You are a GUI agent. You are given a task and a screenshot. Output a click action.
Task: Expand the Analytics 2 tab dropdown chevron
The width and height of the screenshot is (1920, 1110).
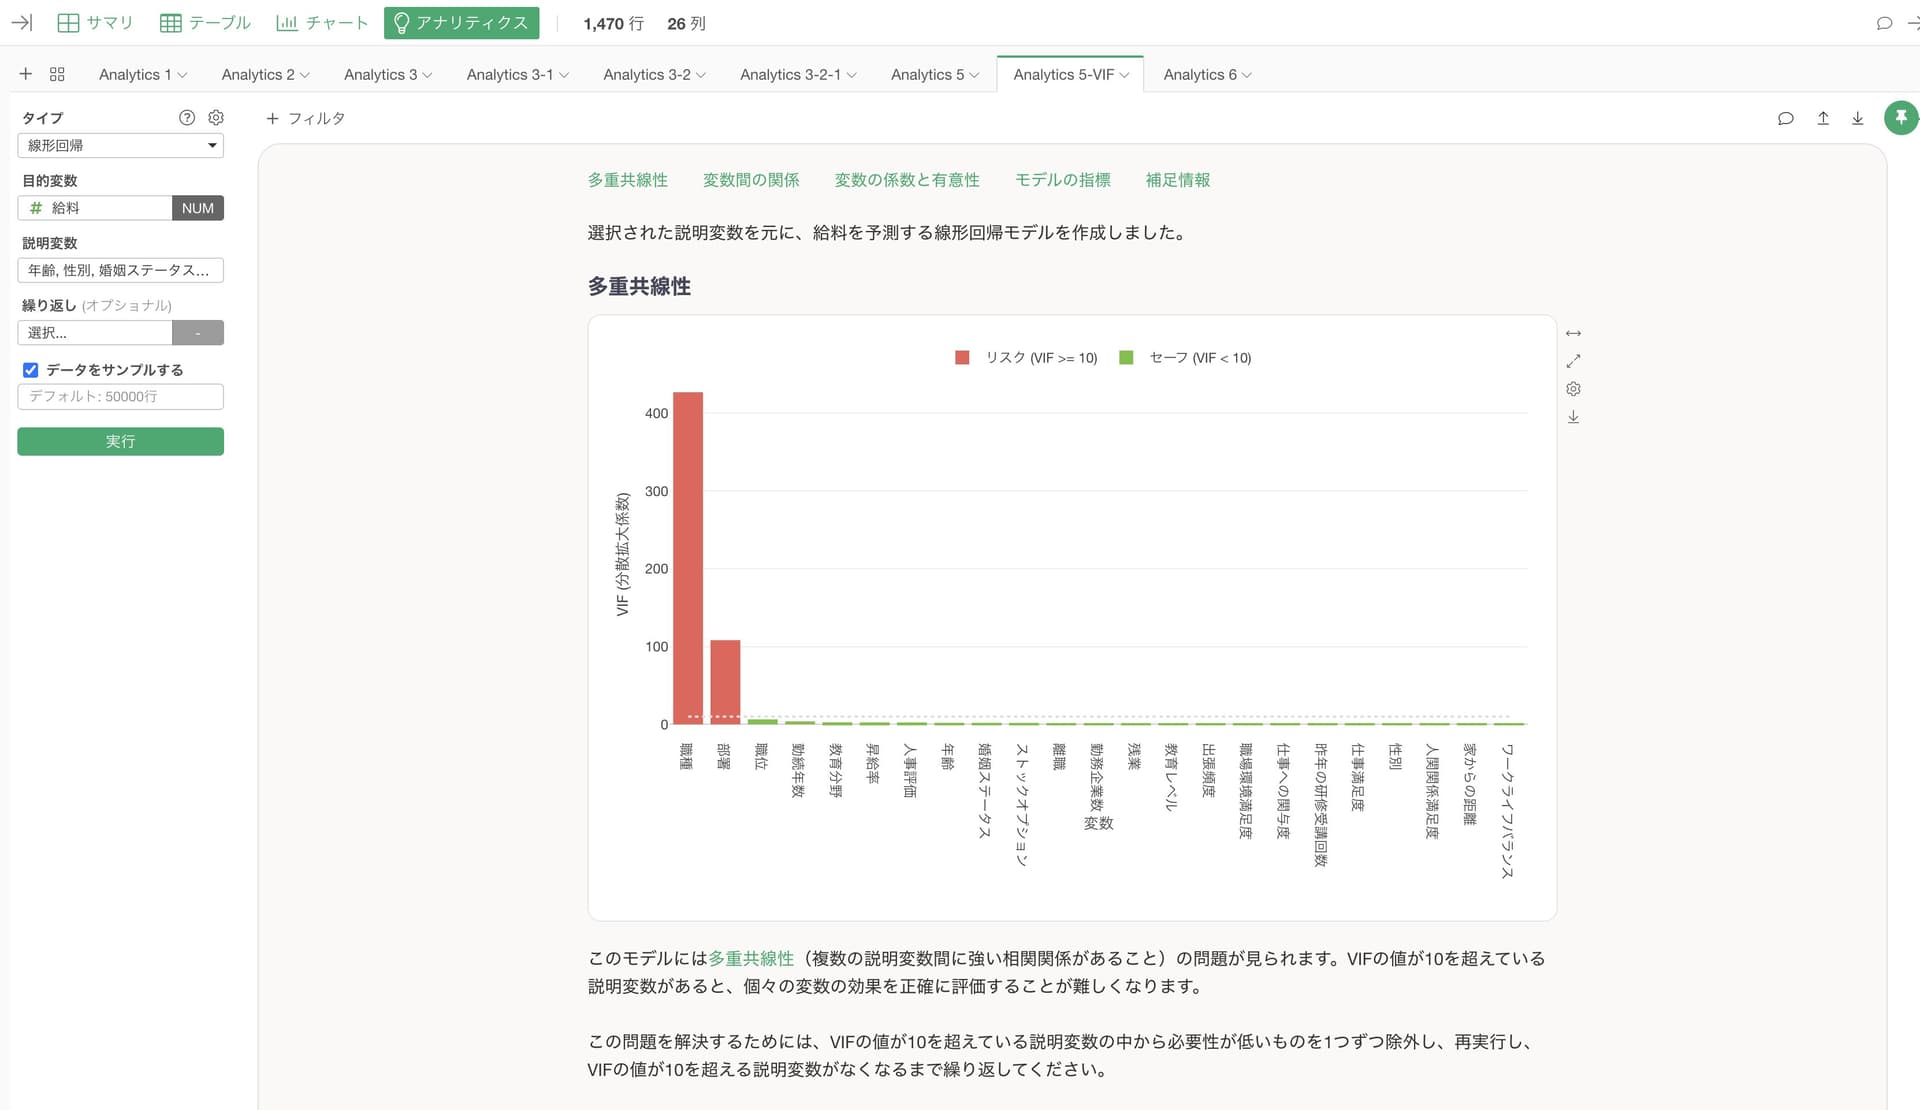[x=305, y=75]
